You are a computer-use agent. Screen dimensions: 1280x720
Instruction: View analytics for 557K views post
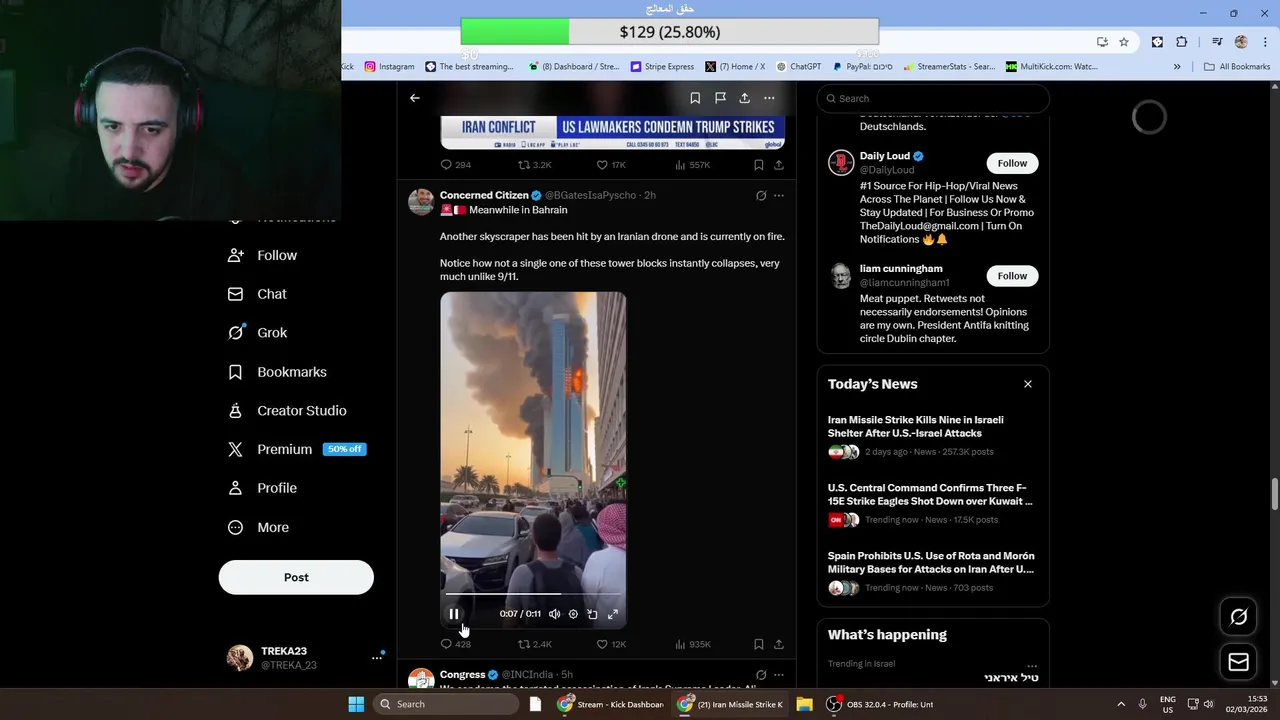point(692,165)
